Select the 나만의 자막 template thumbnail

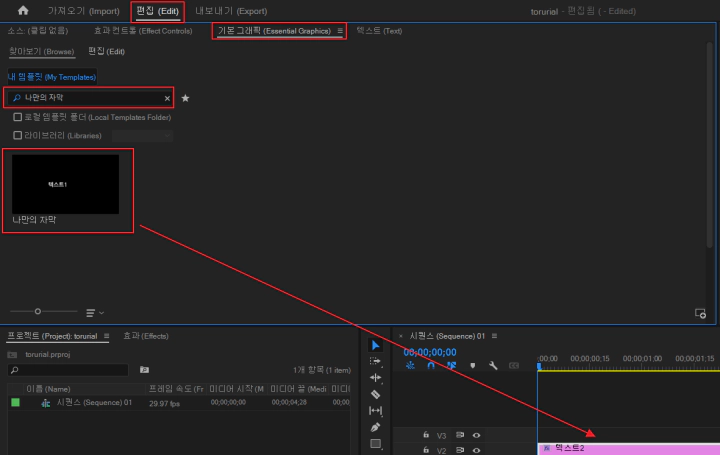pos(65,184)
